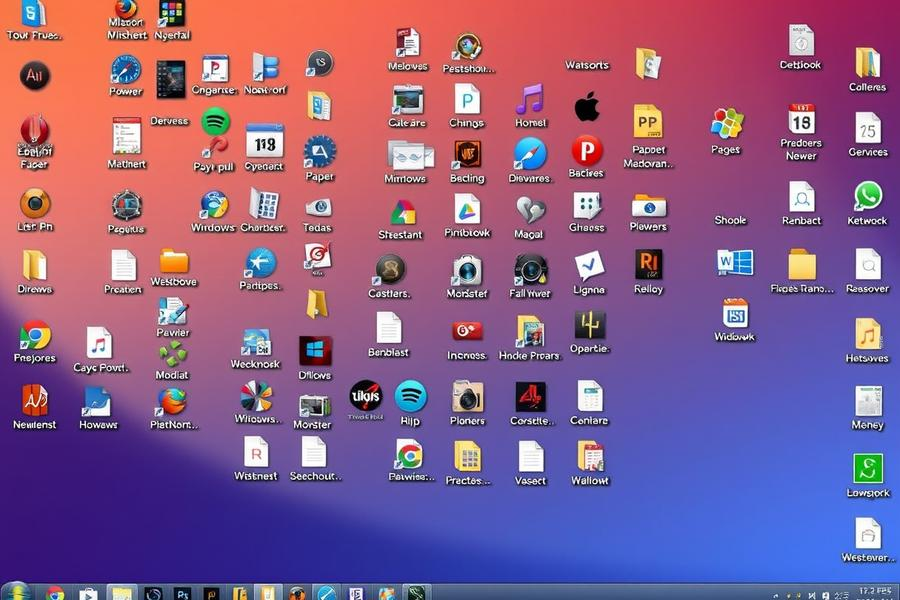Open the spreadsheet icon labeled Conlare
The height and width of the screenshot is (600, 900).
click(x=589, y=396)
